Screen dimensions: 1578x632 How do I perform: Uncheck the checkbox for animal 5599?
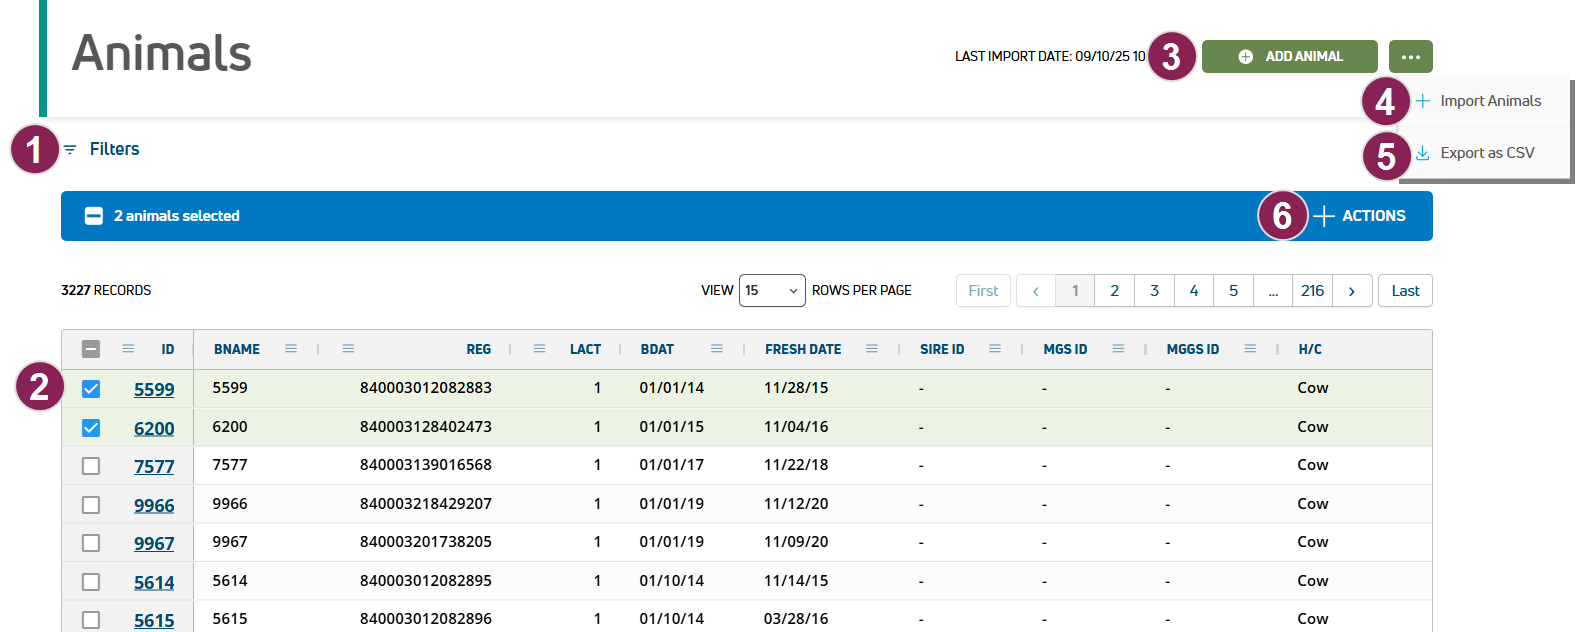[91, 389]
